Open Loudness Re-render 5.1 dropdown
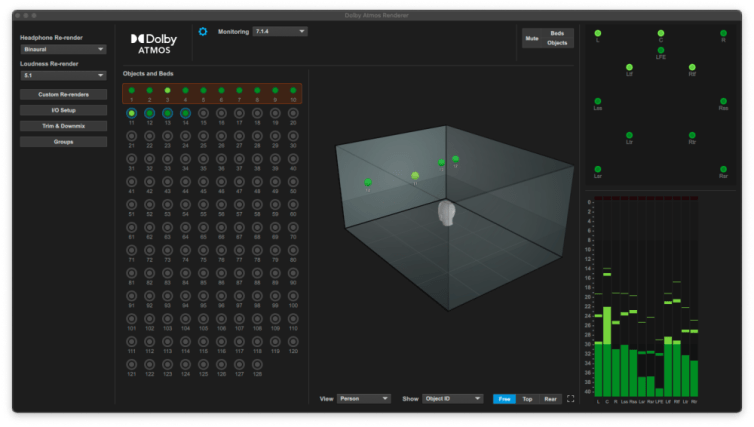This screenshot has width=754, height=427. coord(63,75)
